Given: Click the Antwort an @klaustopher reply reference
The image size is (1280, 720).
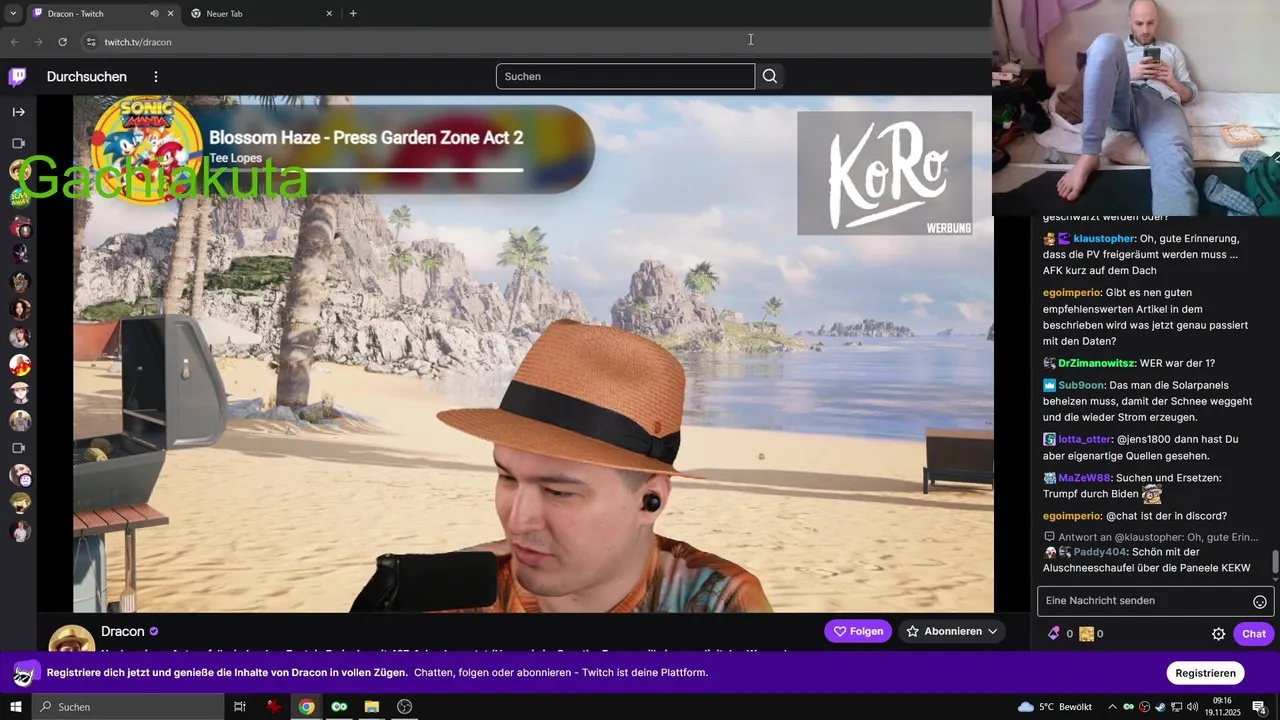Looking at the screenshot, I should pyautogui.click(x=1150, y=538).
